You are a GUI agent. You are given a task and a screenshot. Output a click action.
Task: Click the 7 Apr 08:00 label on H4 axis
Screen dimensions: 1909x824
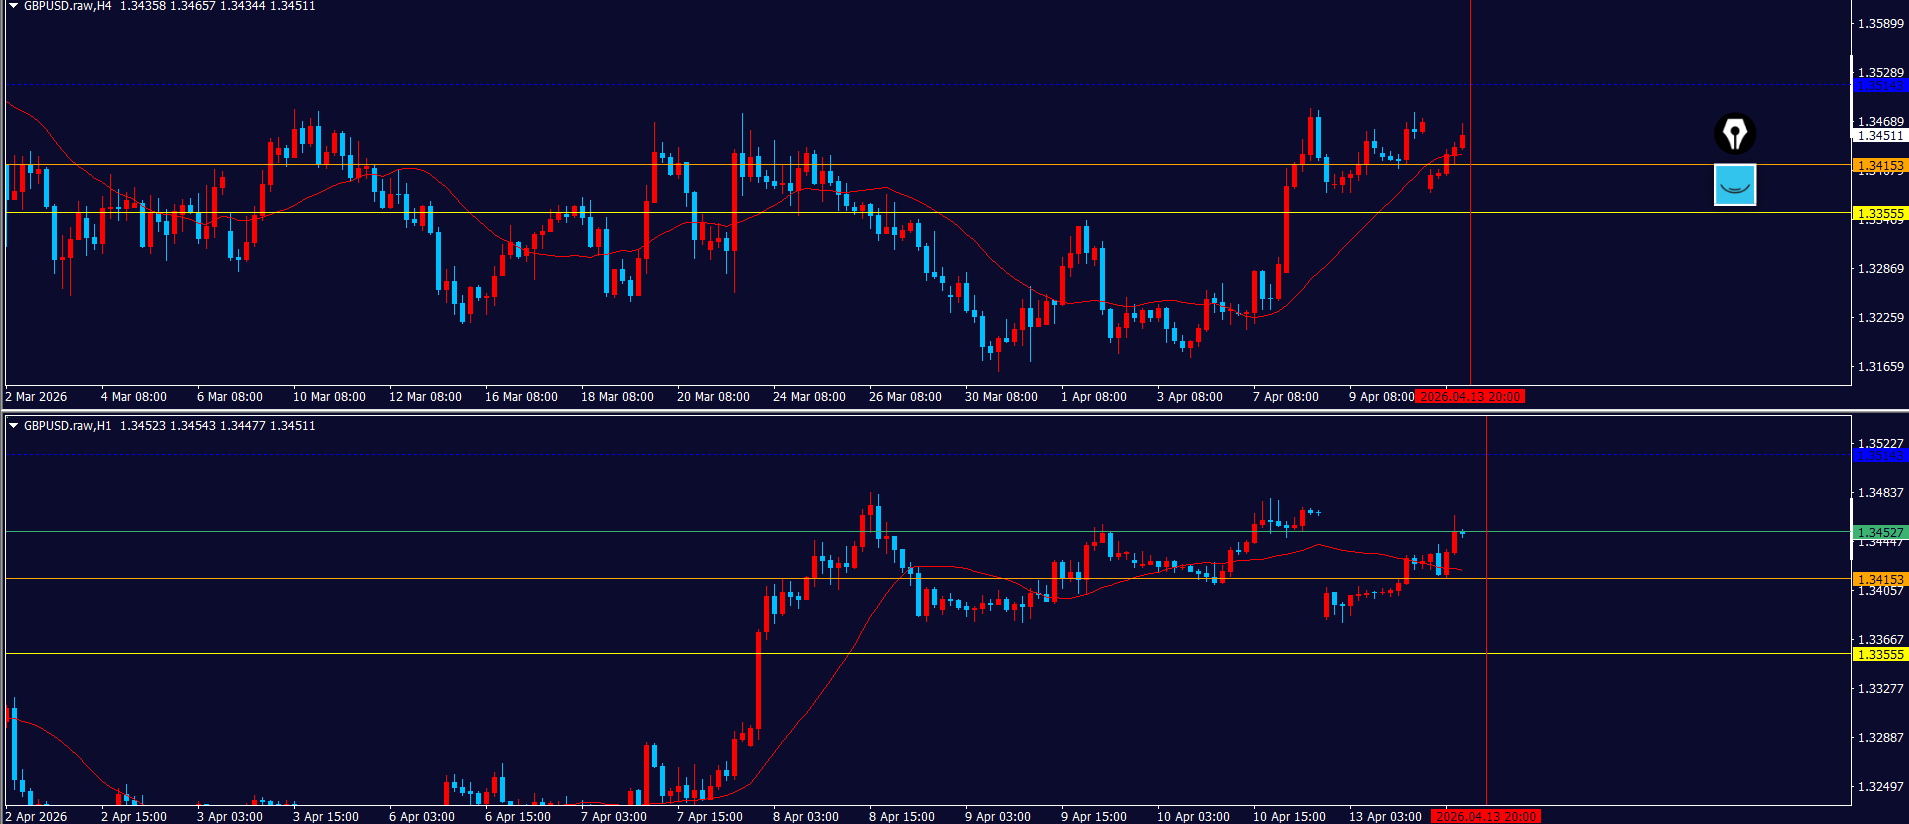point(1285,397)
